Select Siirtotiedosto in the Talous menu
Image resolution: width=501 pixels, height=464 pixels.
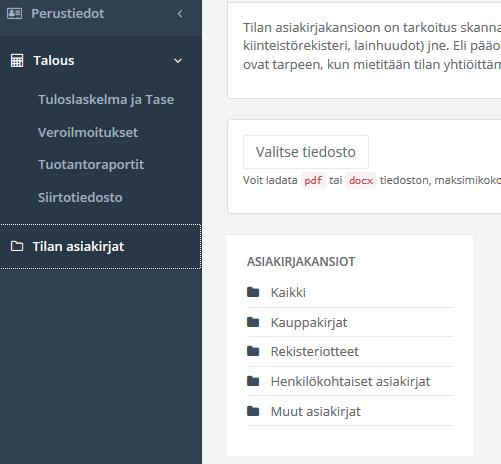(x=80, y=197)
